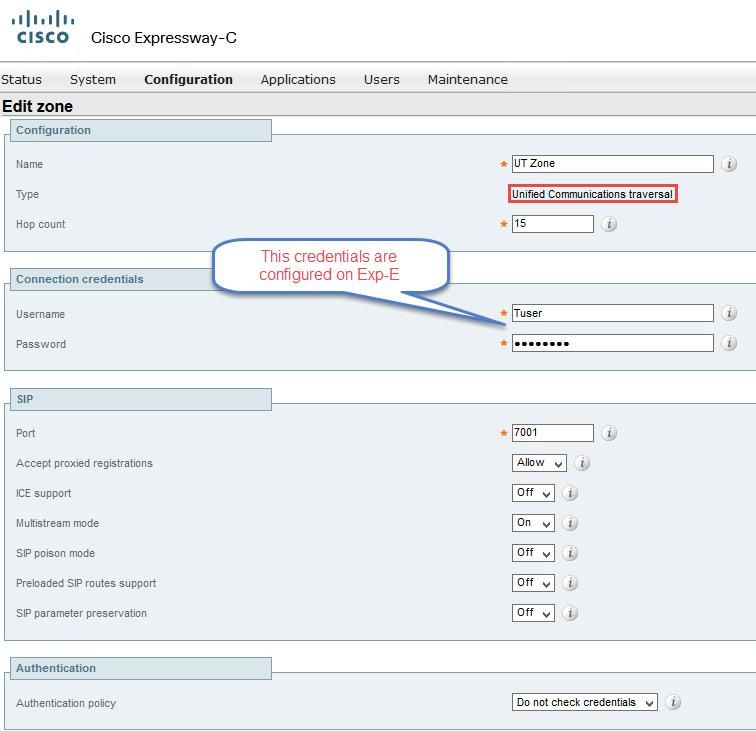Open the Users menu
Viewport: 756px width, 731px height.
pos(381,79)
